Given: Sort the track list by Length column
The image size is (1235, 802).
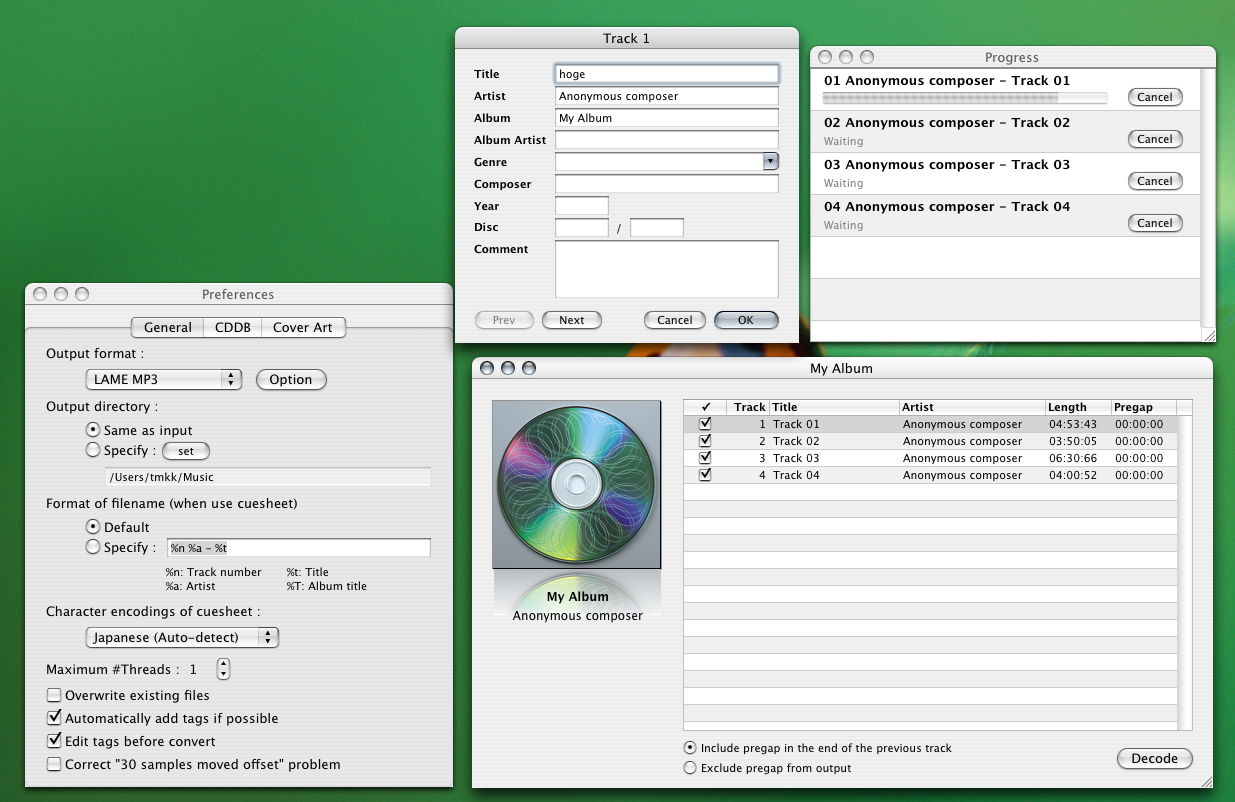Looking at the screenshot, I should point(1077,407).
